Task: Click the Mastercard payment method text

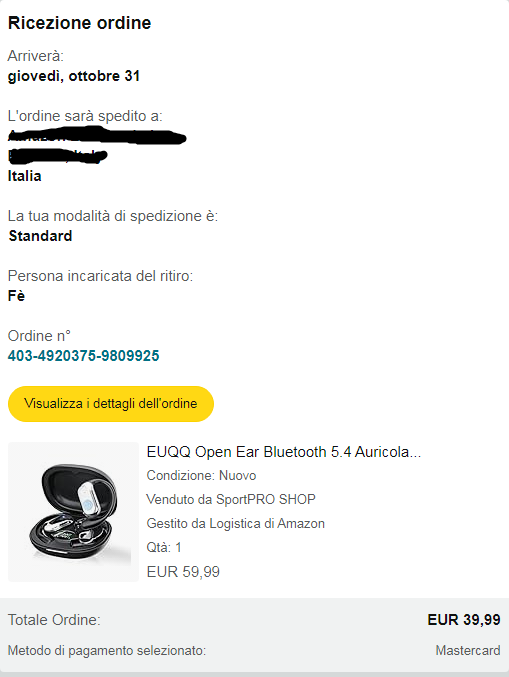Action: point(468,650)
